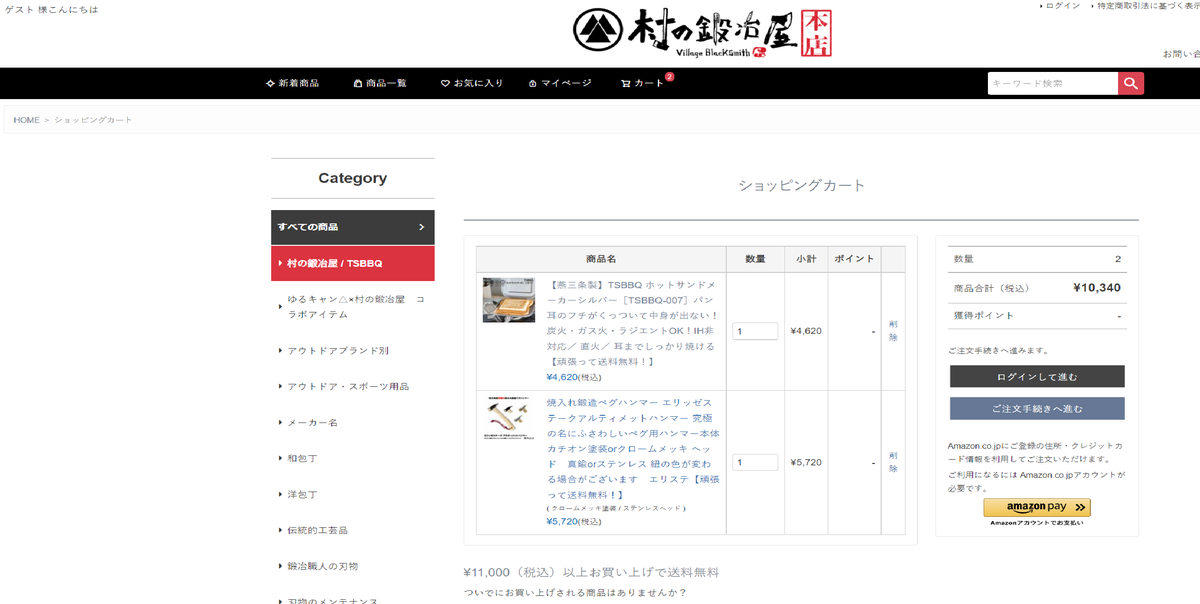Click the 商品名 column header
Viewport: 1200px width, 604px height.
click(x=601, y=259)
